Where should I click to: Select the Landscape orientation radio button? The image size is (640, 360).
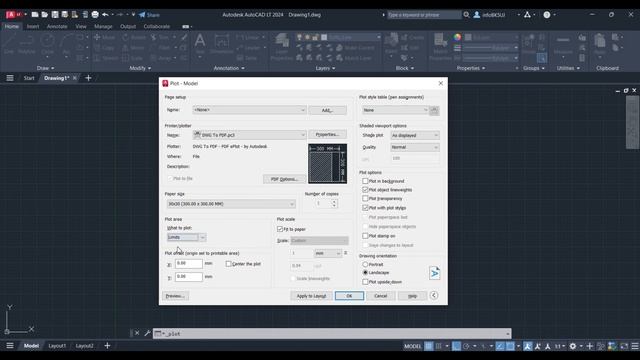pos(365,273)
